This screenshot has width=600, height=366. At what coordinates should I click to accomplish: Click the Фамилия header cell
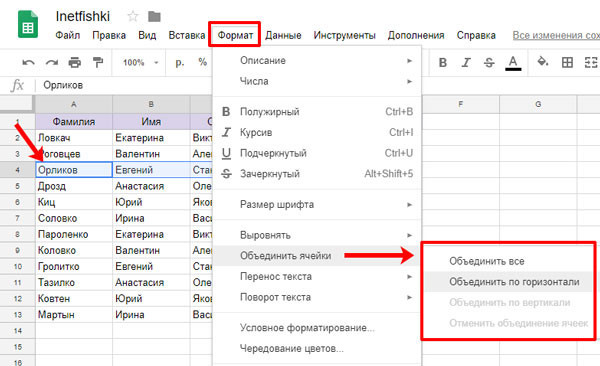pyautogui.click(x=74, y=121)
